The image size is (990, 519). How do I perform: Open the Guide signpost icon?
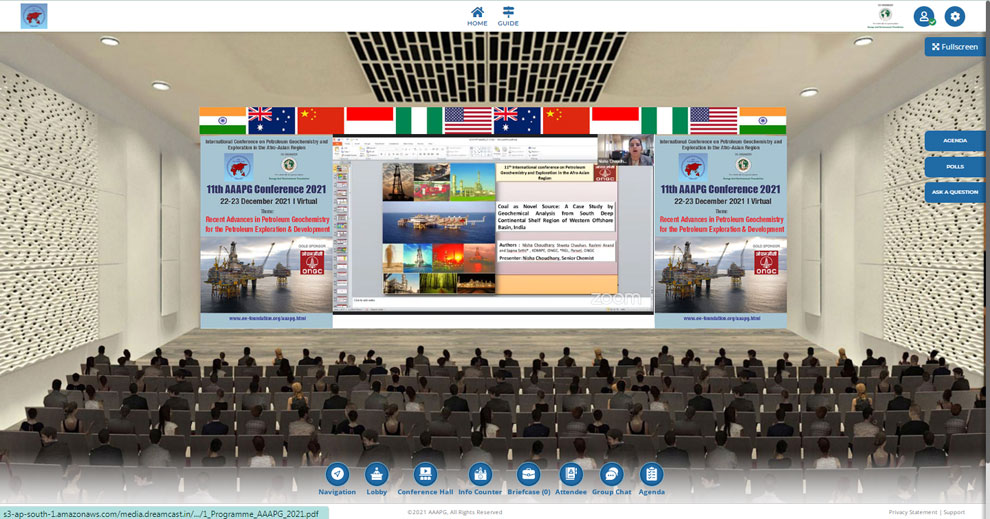[508, 16]
